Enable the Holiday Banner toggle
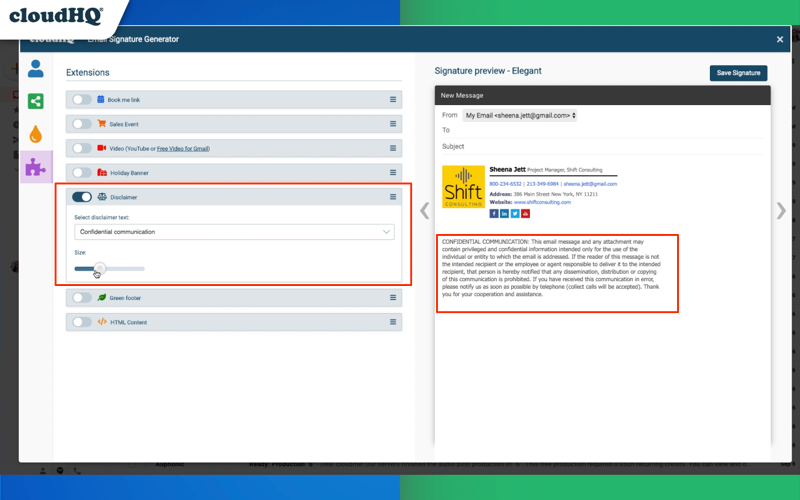 (82, 172)
